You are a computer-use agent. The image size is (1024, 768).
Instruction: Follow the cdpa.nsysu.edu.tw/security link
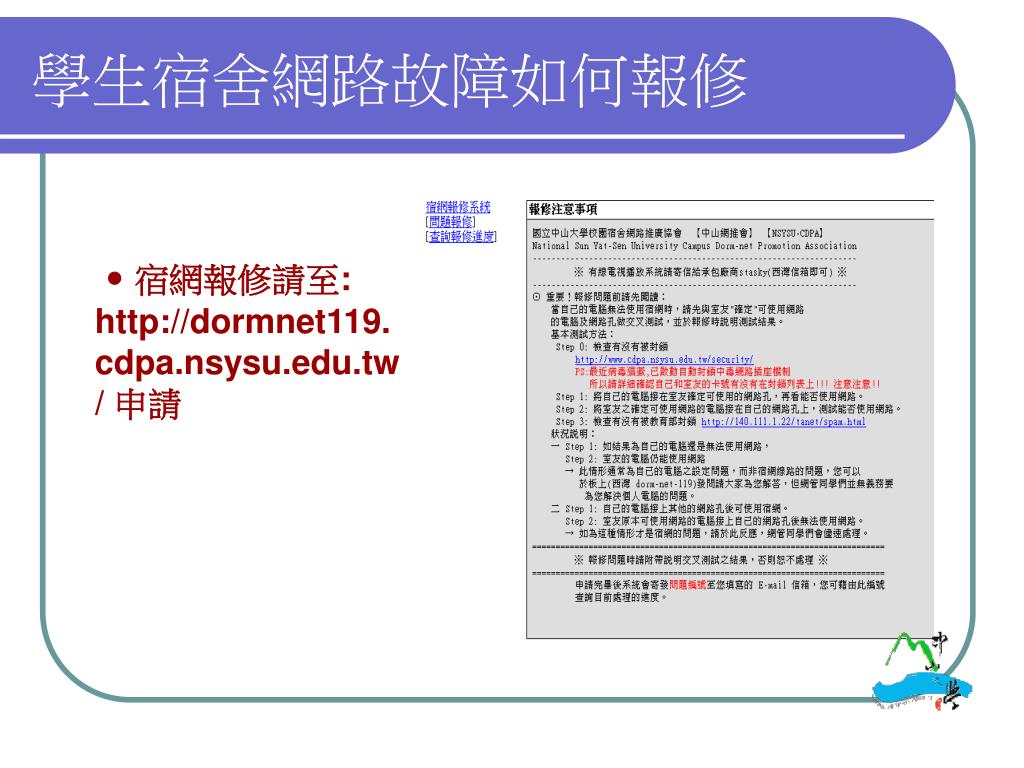[x=664, y=359]
